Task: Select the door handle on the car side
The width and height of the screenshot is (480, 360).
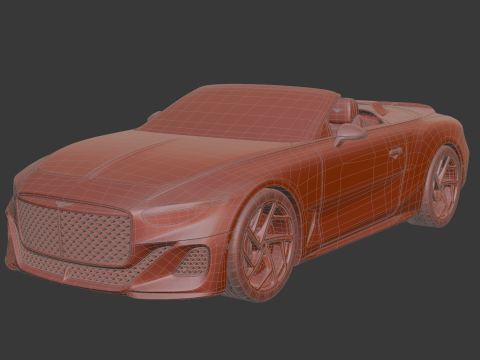Action: pos(396,152)
